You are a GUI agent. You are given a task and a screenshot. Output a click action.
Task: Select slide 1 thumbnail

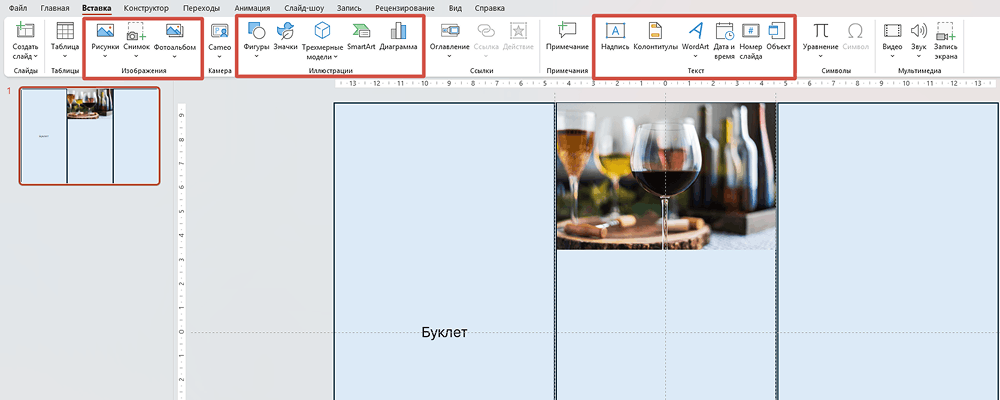coord(89,136)
